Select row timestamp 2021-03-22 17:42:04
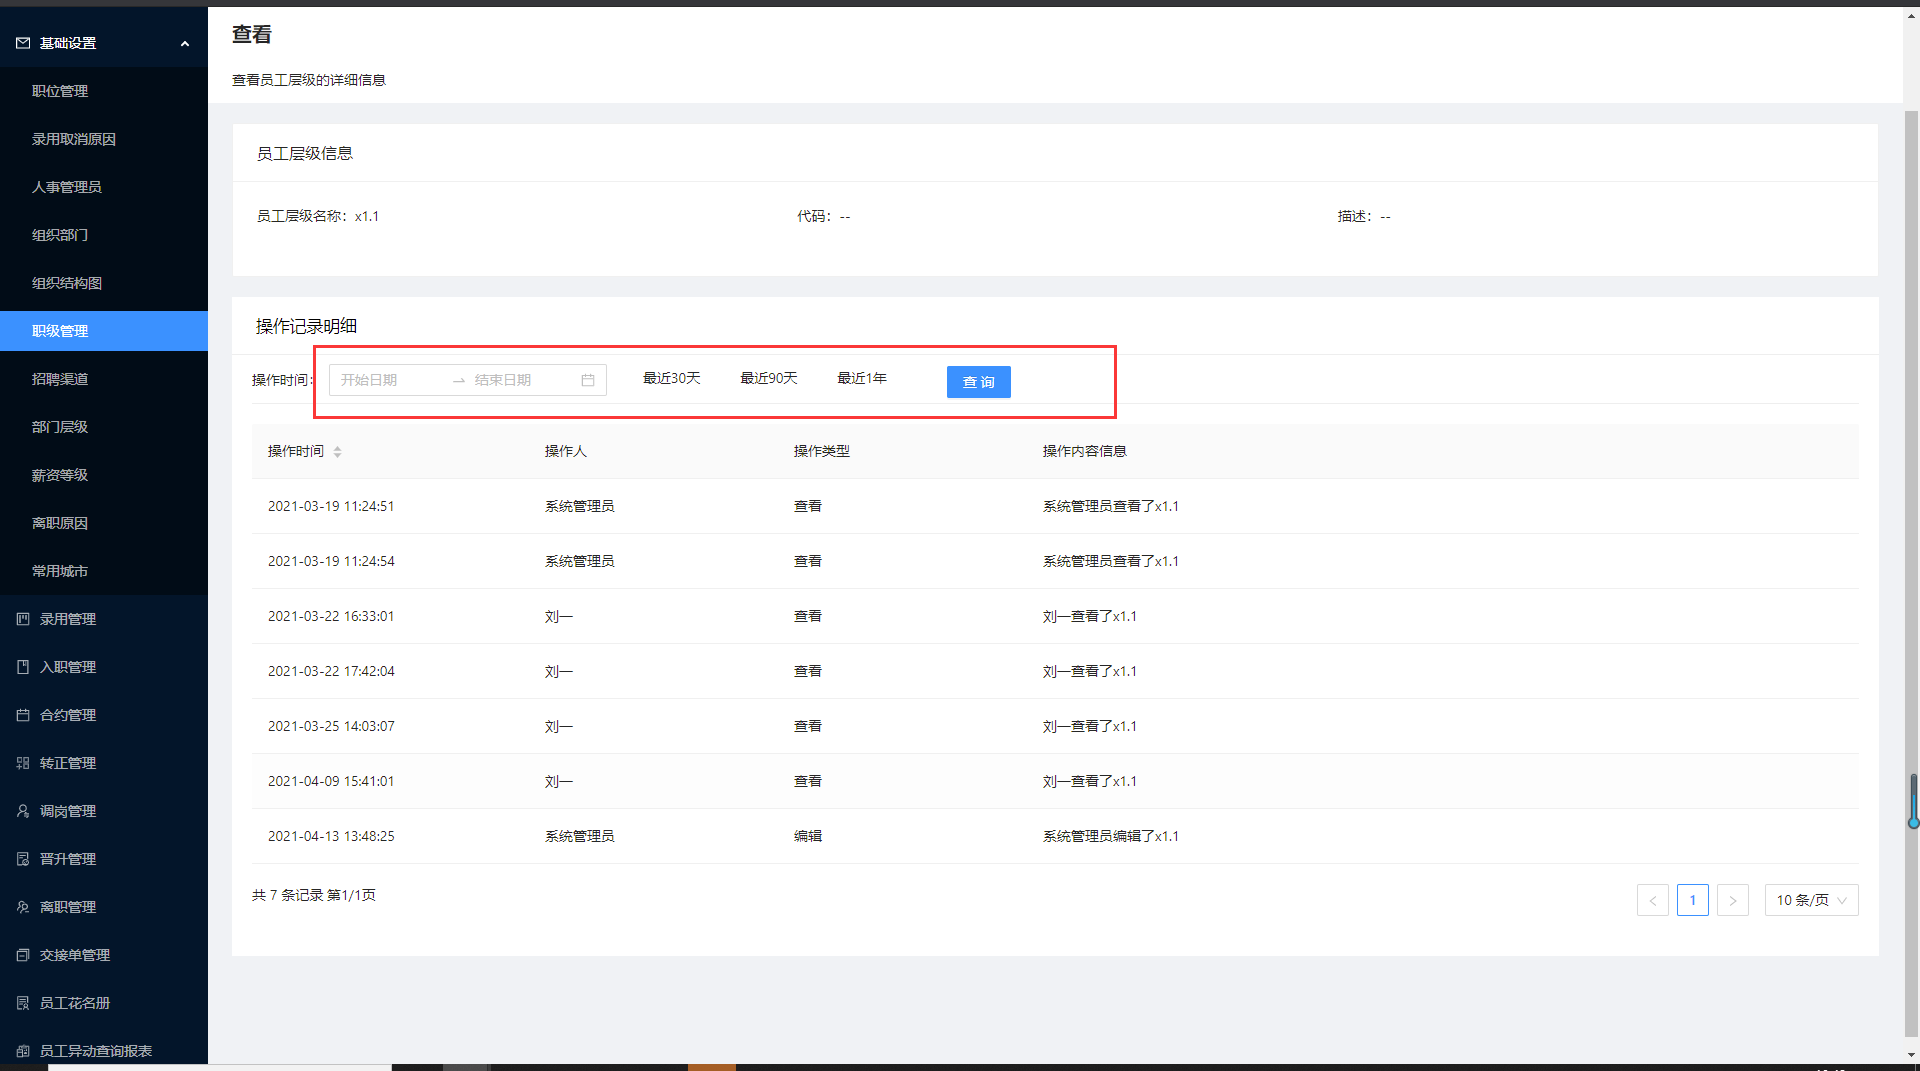1920x1071 pixels. (331, 671)
